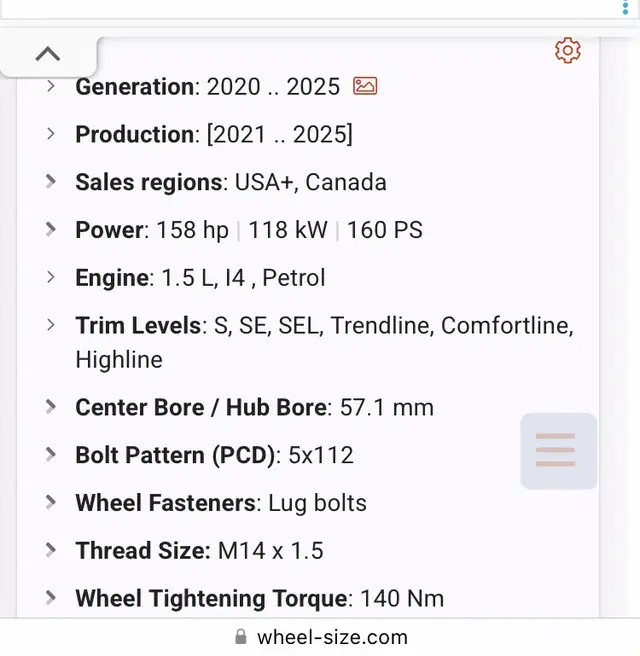Expand the Thread Size row
640x656 pixels.
(51, 550)
